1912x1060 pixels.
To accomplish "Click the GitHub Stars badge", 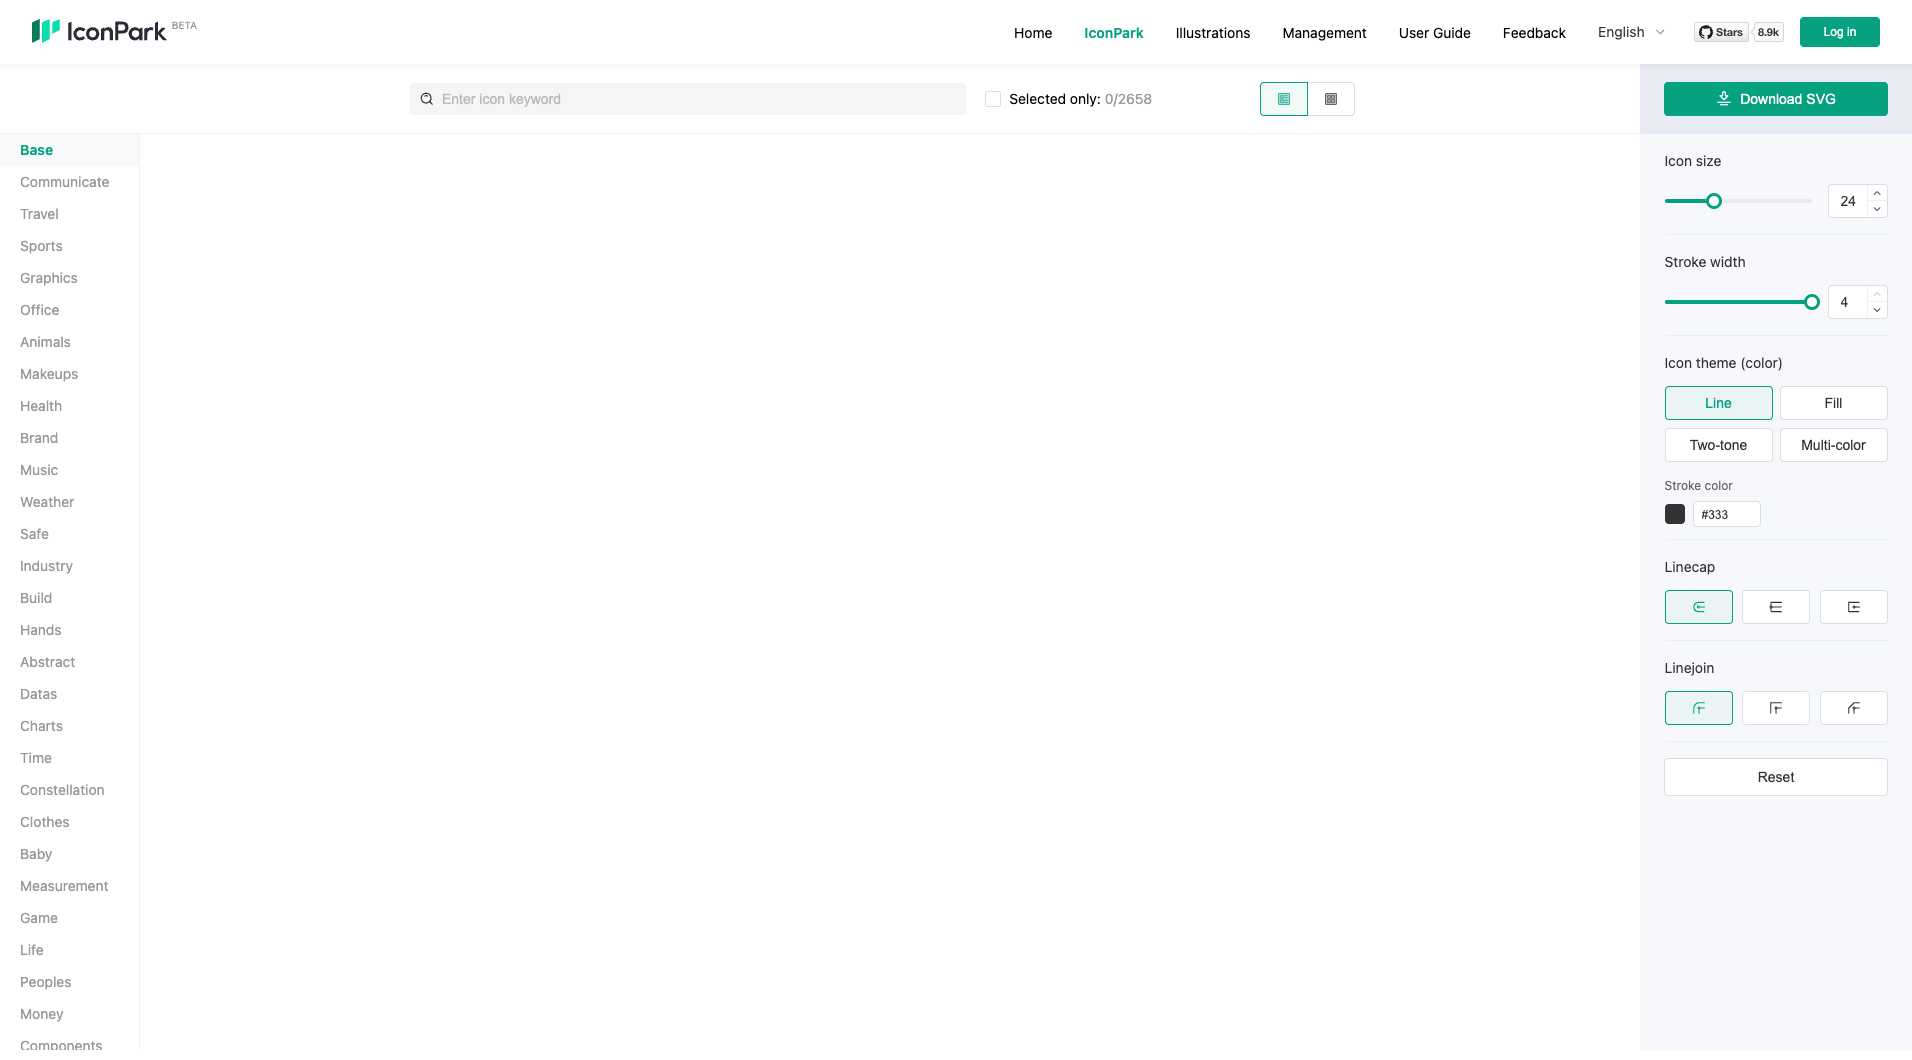I will click(x=1721, y=31).
